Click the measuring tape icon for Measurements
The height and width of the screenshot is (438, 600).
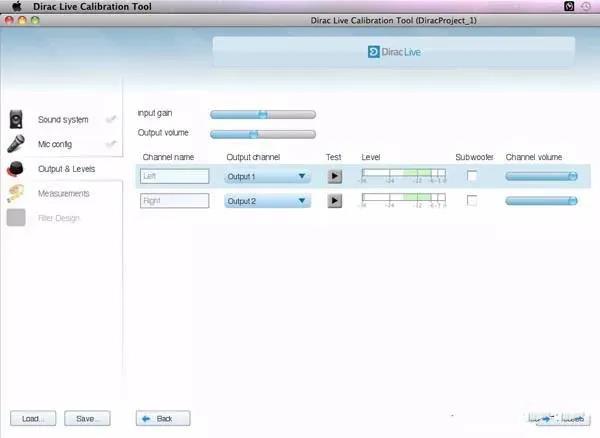point(16,193)
